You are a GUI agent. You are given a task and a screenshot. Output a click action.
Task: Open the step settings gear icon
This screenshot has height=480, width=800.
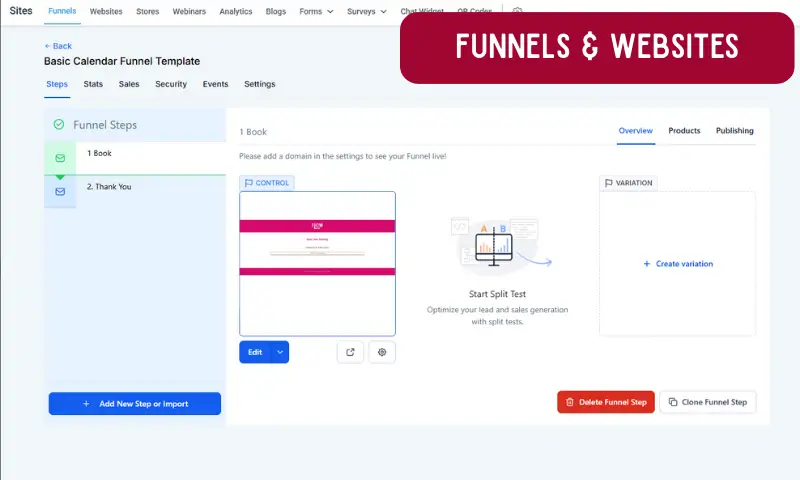click(382, 352)
